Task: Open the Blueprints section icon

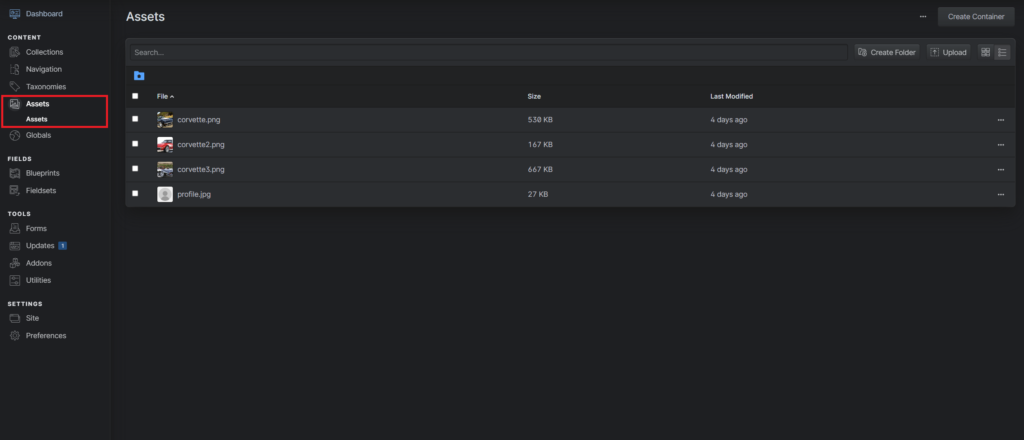Action: click(x=15, y=173)
